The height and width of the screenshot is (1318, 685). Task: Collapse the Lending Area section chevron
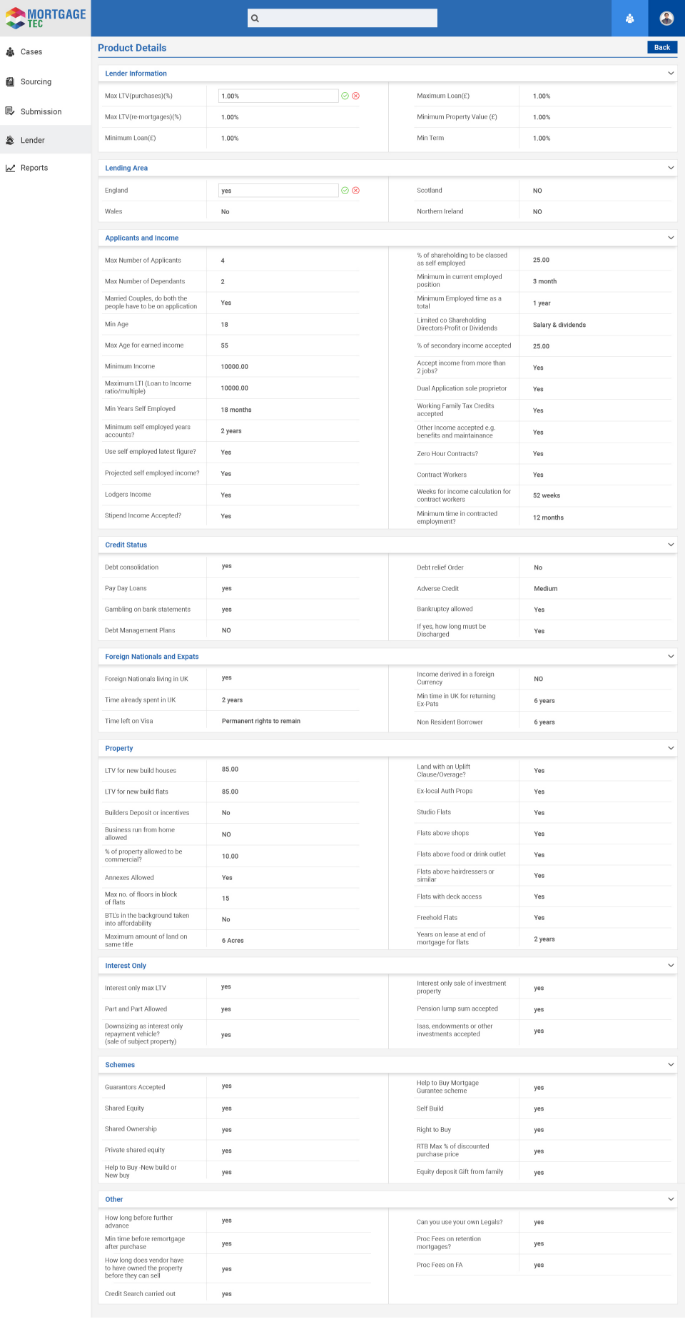coord(672,168)
